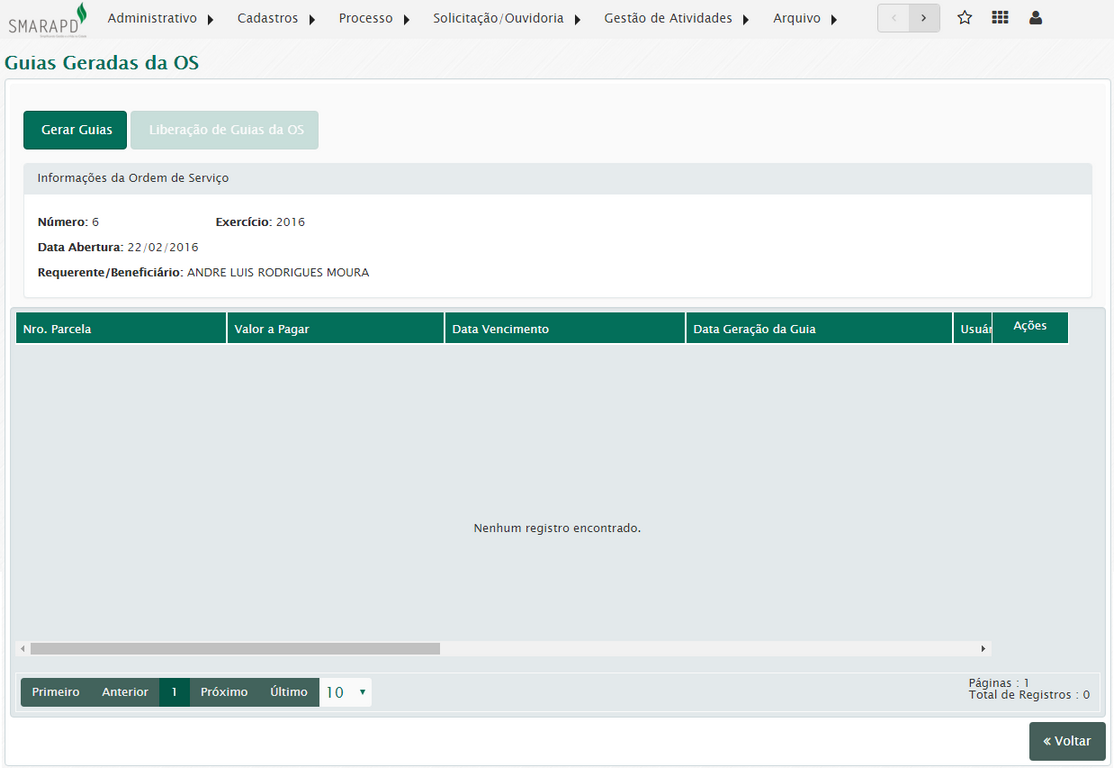Expand the Administrativo menu
The height and width of the screenshot is (768, 1114).
coord(160,19)
